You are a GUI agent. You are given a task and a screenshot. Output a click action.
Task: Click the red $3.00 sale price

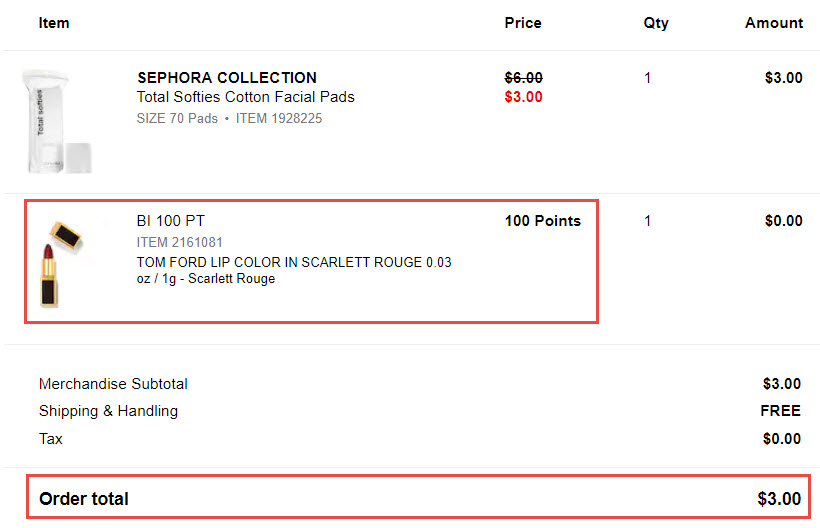[x=523, y=97]
